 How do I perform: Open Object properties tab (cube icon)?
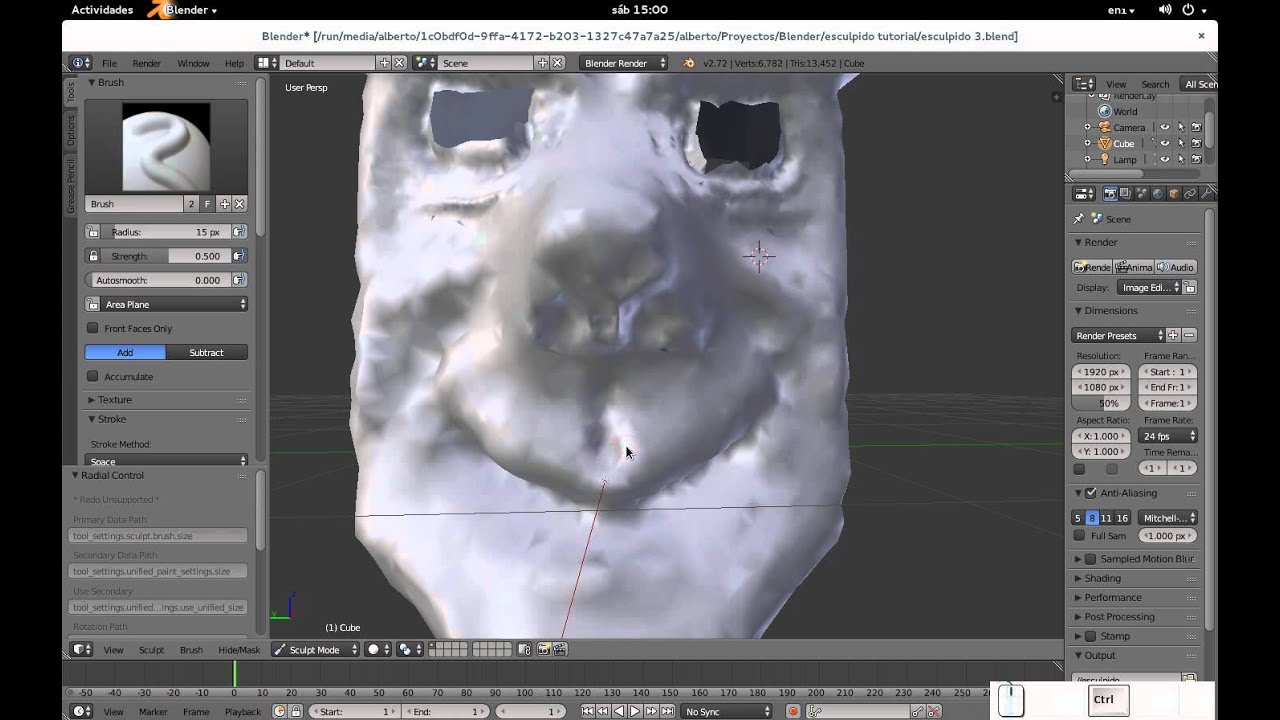(1173, 194)
